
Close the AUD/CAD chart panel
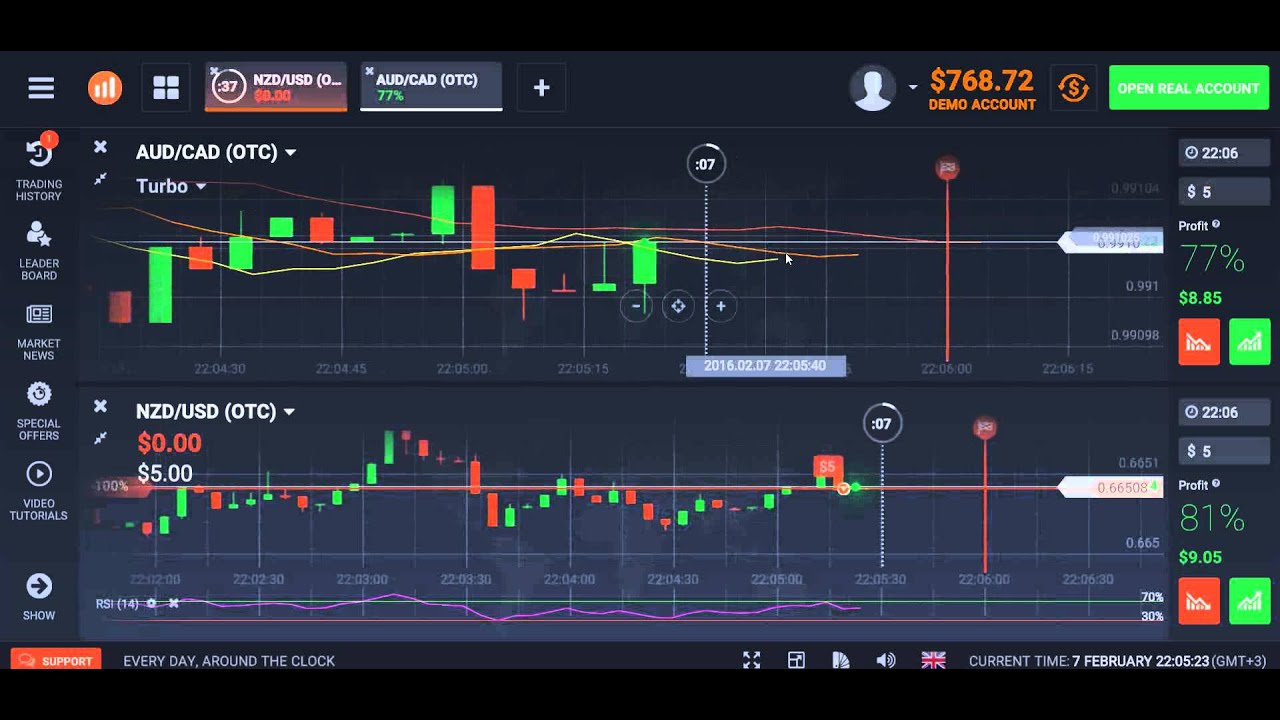[100, 147]
